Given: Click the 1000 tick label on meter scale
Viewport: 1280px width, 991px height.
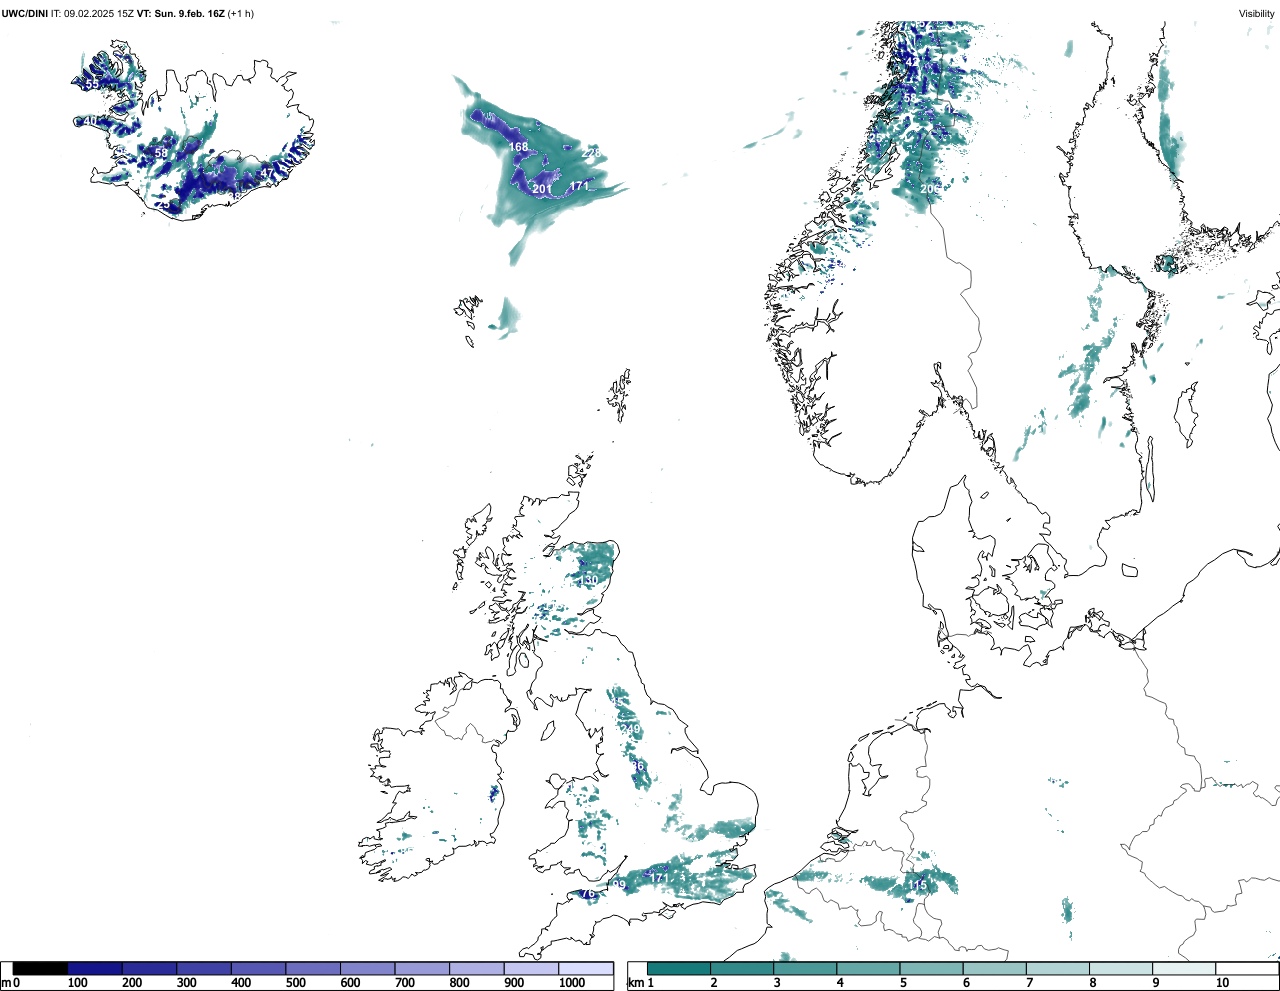Looking at the screenshot, I should [572, 983].
